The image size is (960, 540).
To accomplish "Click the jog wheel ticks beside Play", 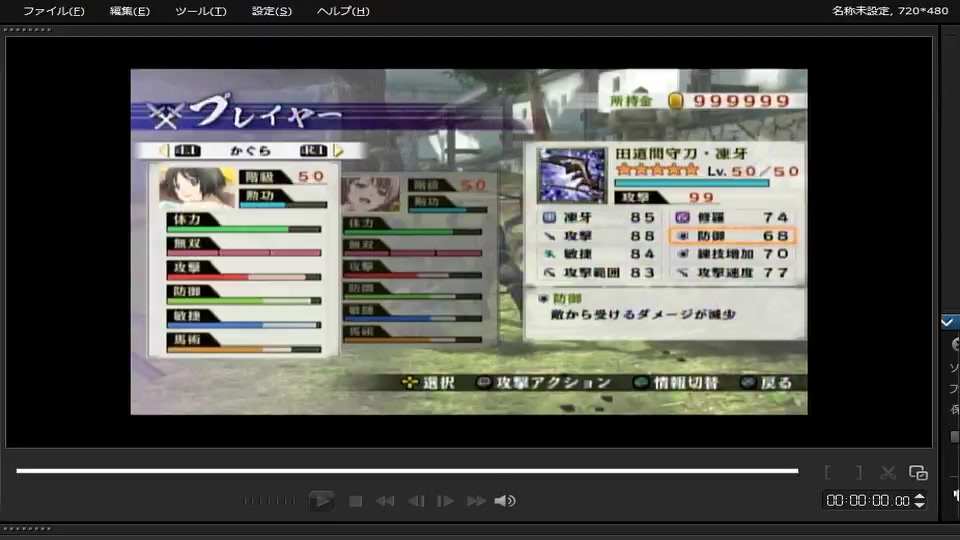I will [269, 501].
